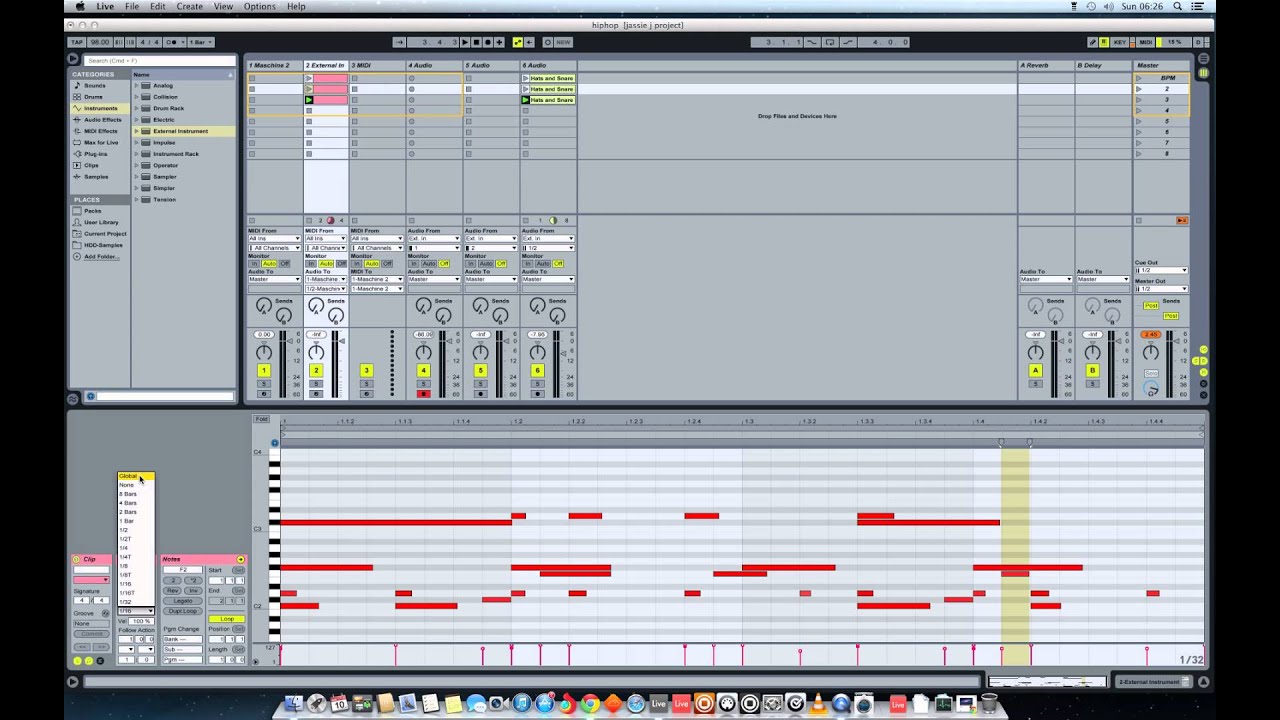Click Master track volume knob
Screen dimensions: 1280x720
pos(1151,352)
